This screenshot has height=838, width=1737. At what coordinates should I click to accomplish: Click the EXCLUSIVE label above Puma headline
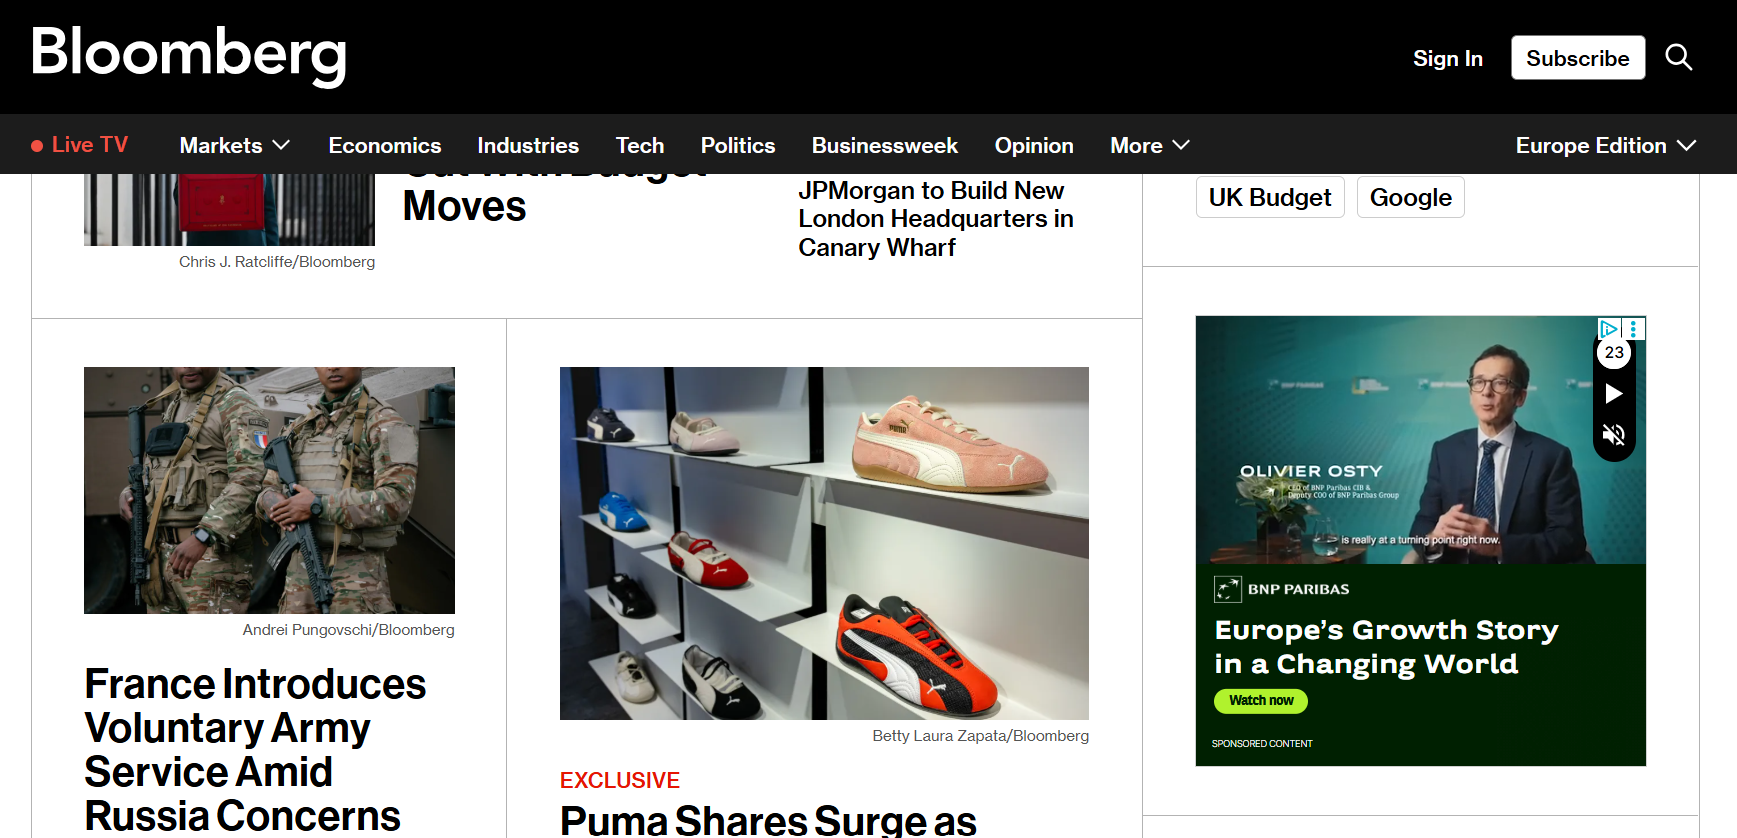(x=620, y=780)
